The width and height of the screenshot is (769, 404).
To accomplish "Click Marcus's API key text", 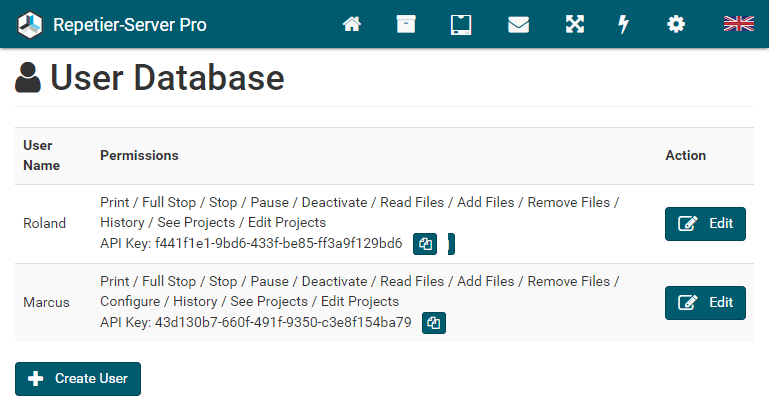I will [283, 323].
